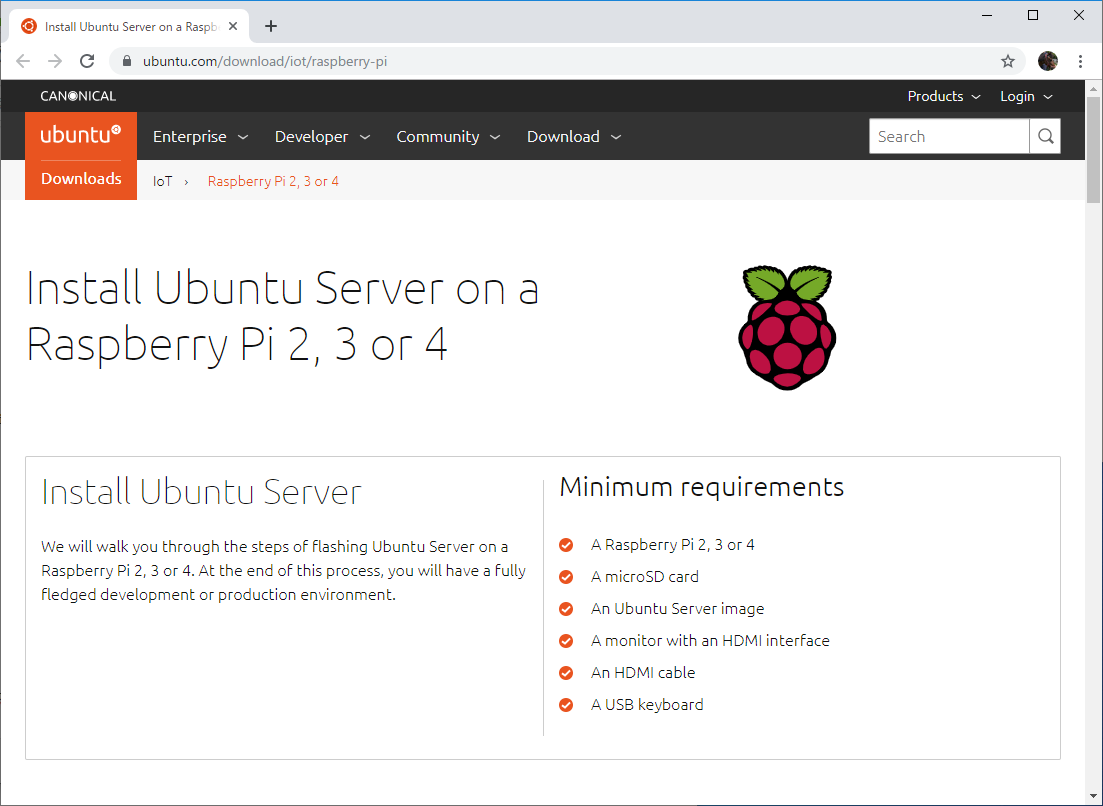
Task: Click checkmark beside monitor with HDMI interface
Action: (566, 641)
